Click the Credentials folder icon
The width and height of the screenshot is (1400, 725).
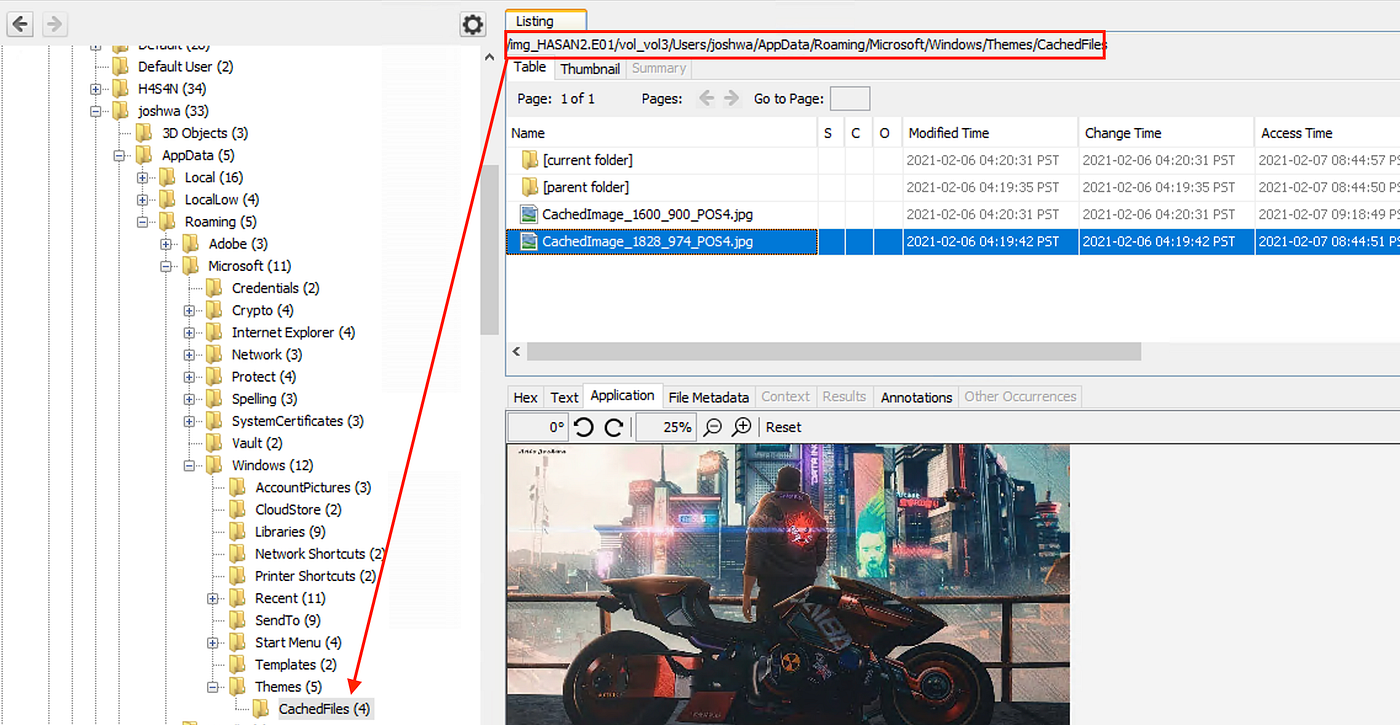coord(214,288)
